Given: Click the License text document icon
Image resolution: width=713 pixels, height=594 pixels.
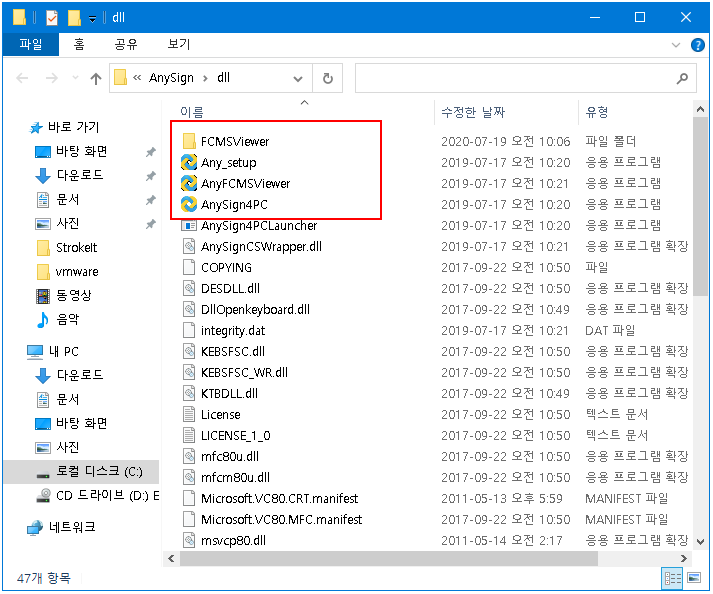Looking at the screenshot, I should tap(189, 414).
